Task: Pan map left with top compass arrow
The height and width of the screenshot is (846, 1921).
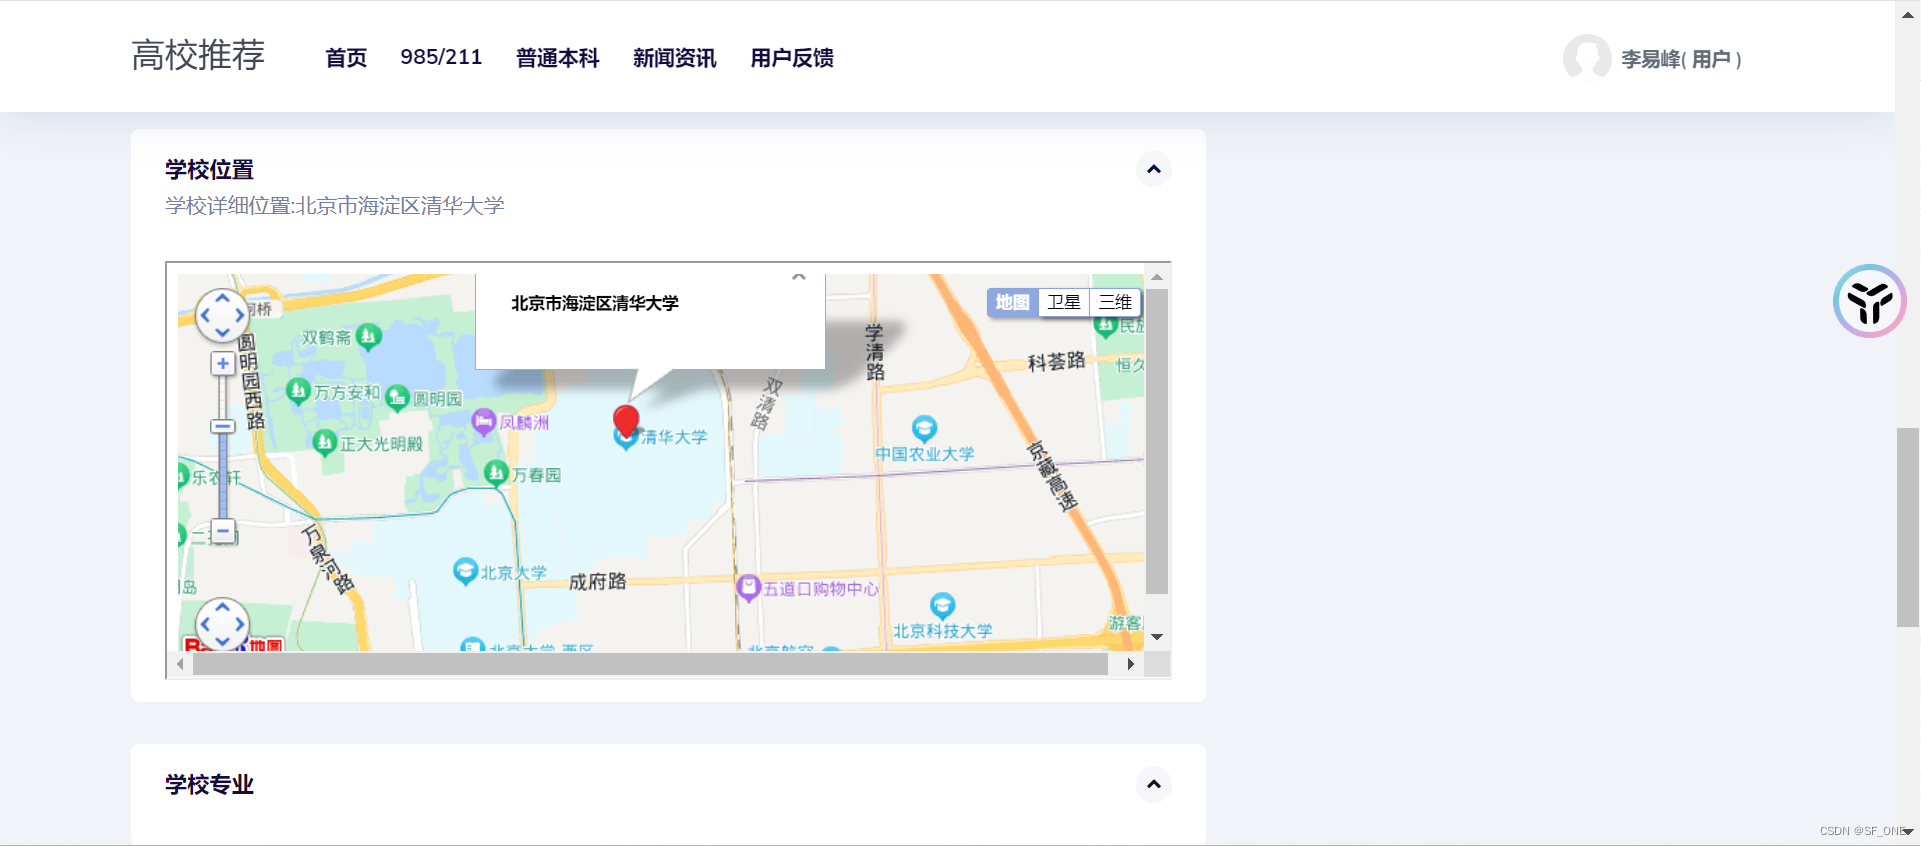Action: pos(205,315)
